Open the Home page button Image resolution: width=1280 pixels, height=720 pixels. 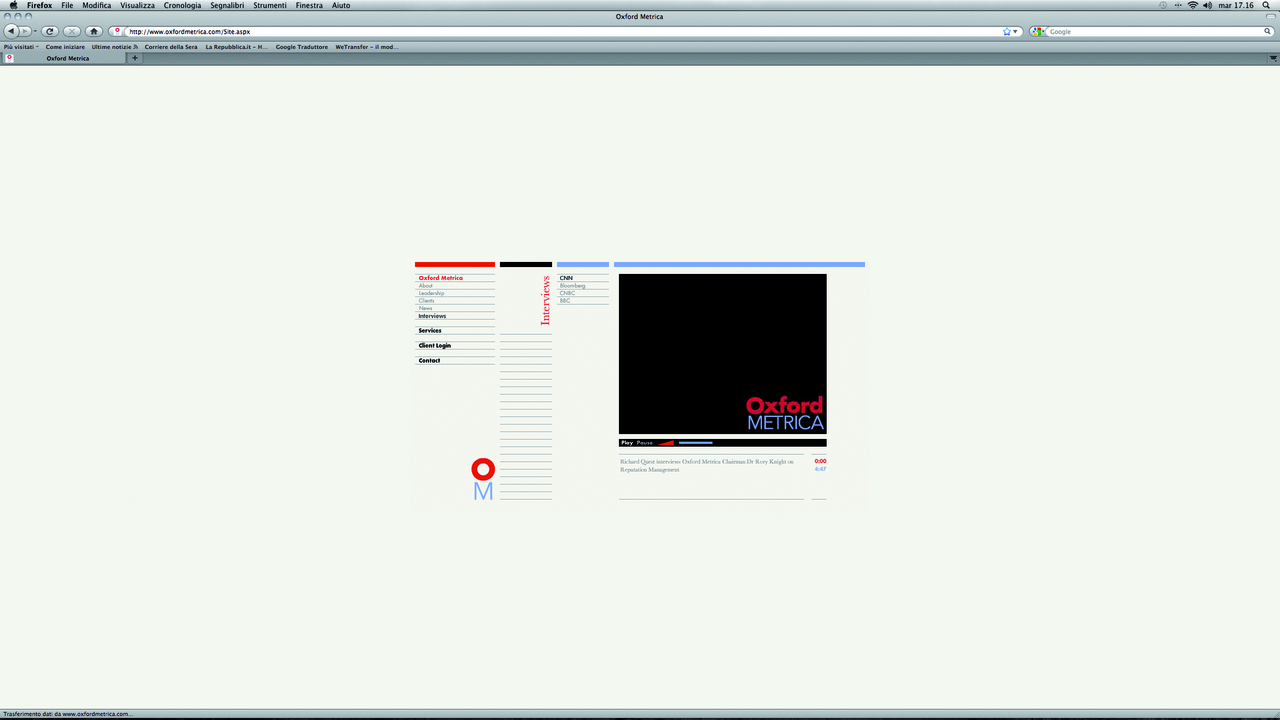[x=94, y=31]
